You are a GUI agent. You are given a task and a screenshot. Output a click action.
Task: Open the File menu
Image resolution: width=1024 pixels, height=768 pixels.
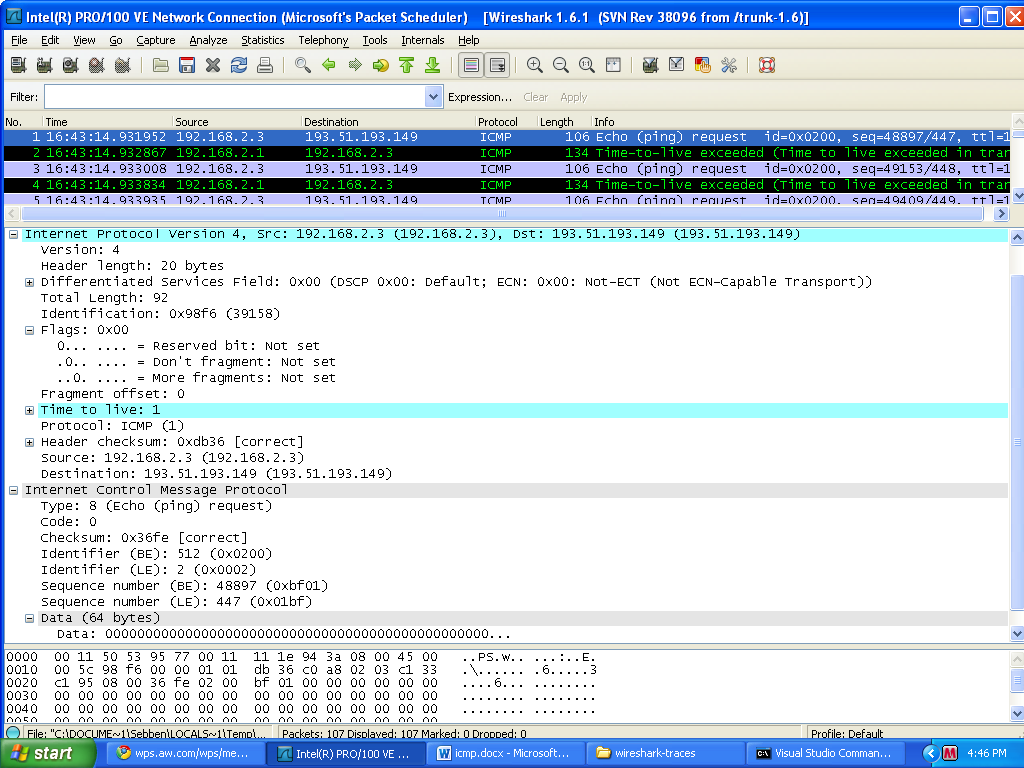(20, 40)
